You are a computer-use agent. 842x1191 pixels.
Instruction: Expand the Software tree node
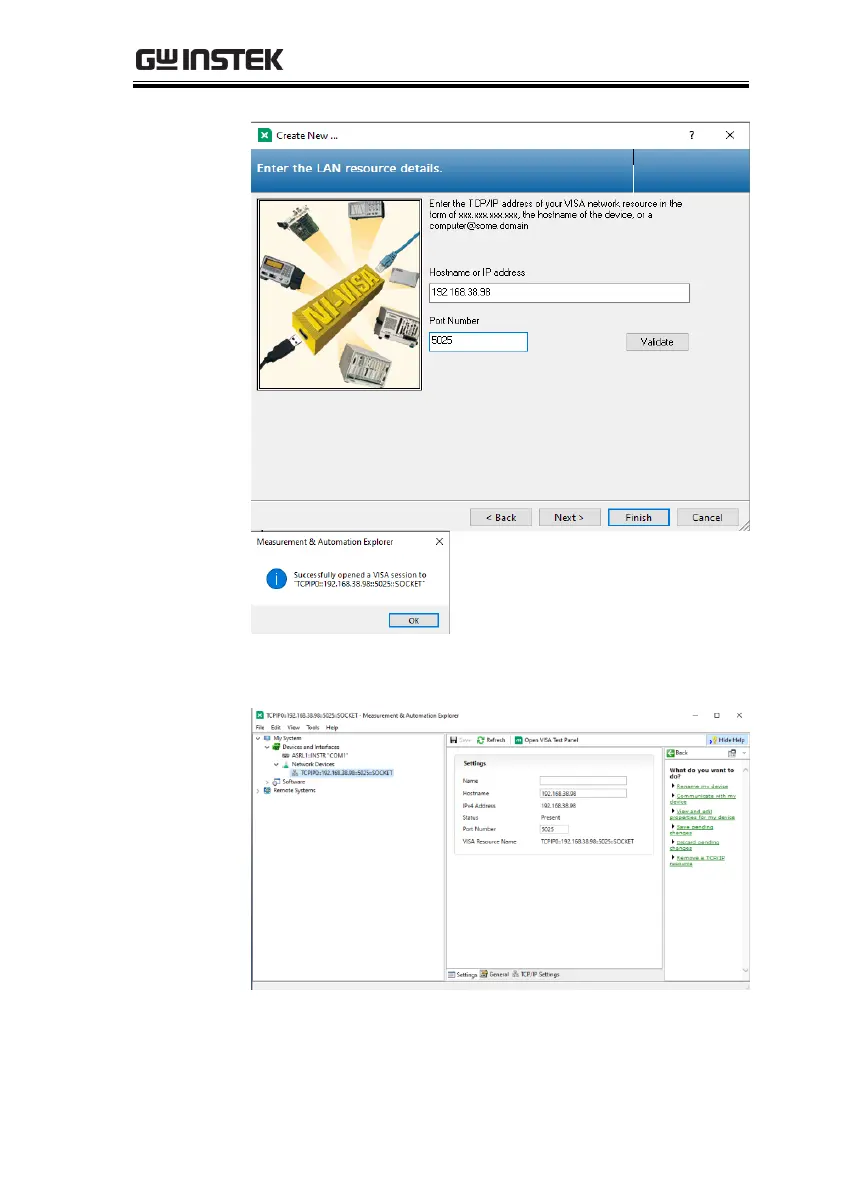coord(268,781)
